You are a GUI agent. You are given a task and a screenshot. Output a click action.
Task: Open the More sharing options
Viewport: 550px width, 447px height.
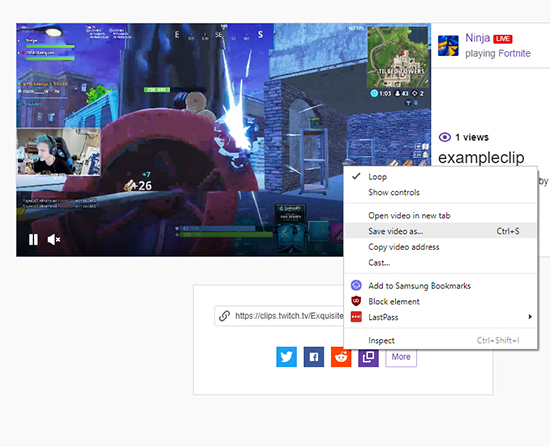click(x=401, y=357)
